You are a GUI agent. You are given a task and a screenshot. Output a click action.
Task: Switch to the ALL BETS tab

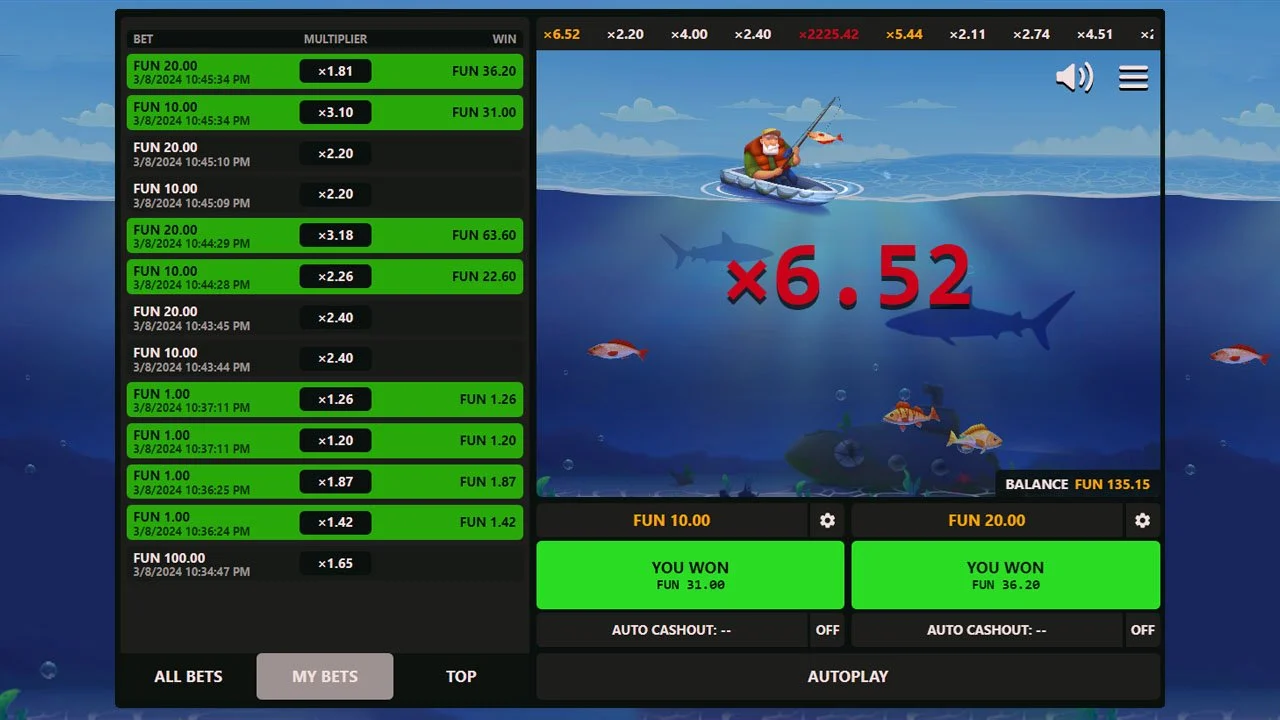click(x=188, y=676)
